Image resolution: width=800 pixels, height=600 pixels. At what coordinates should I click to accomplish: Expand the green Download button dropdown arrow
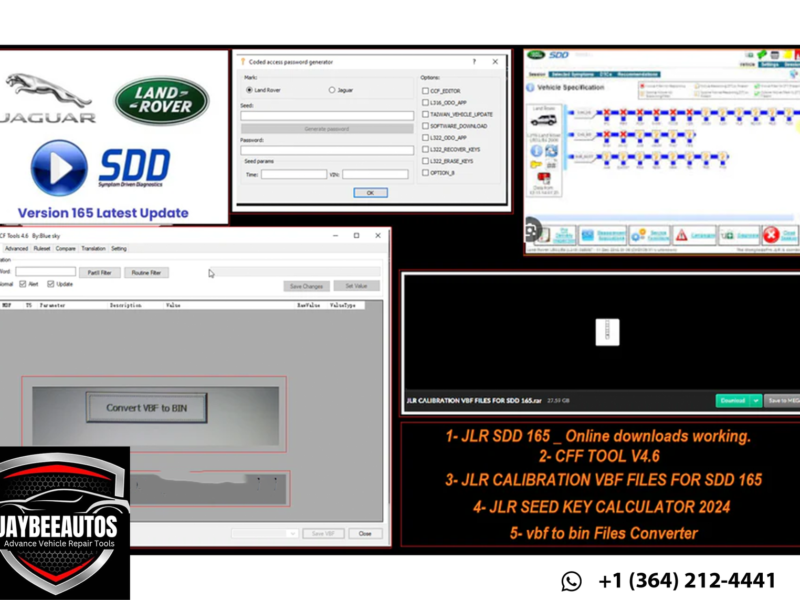coord(757,400)
